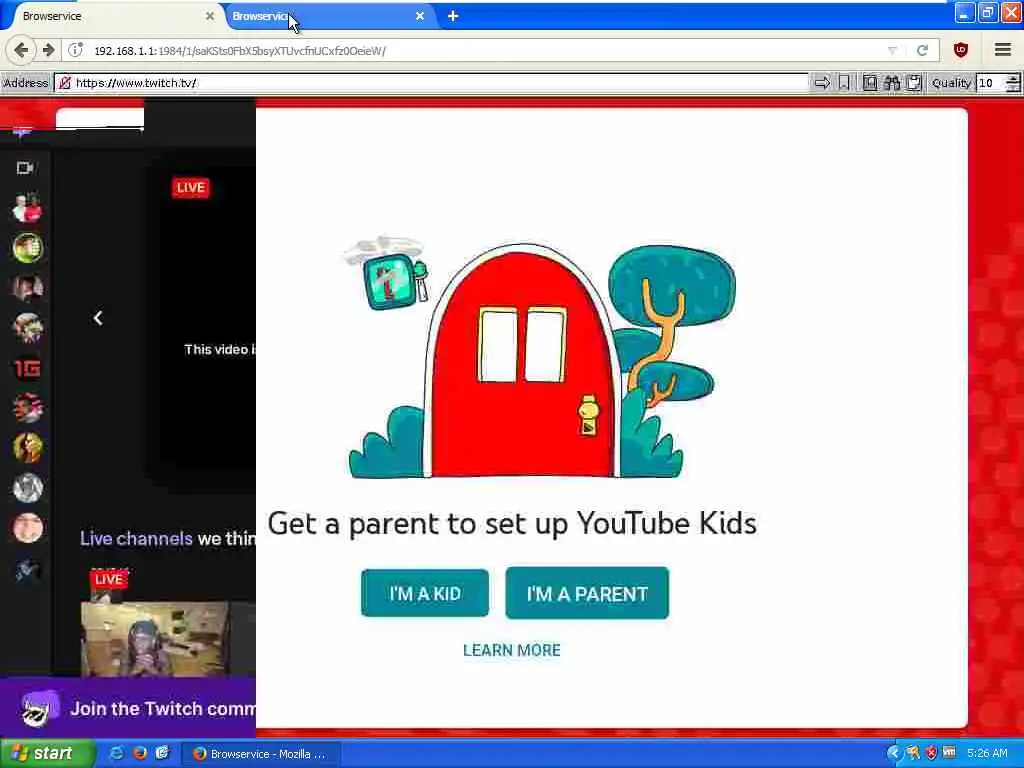Image resolution: width=1024 pixels, height=768 pixels.
Task: Switch to the first Browservice tab
Action: click(x=111, y=16)
